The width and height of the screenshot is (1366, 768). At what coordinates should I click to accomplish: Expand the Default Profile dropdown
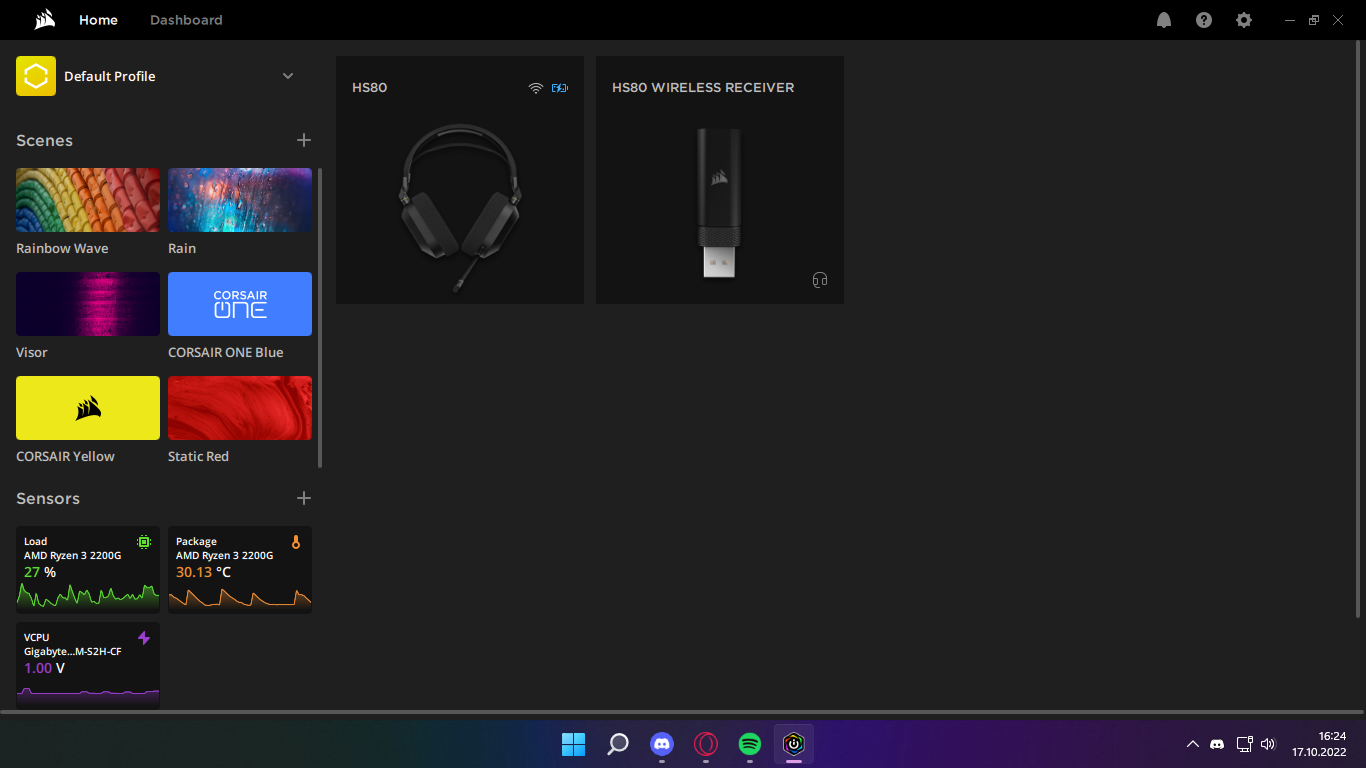click(x=288, y=76)
